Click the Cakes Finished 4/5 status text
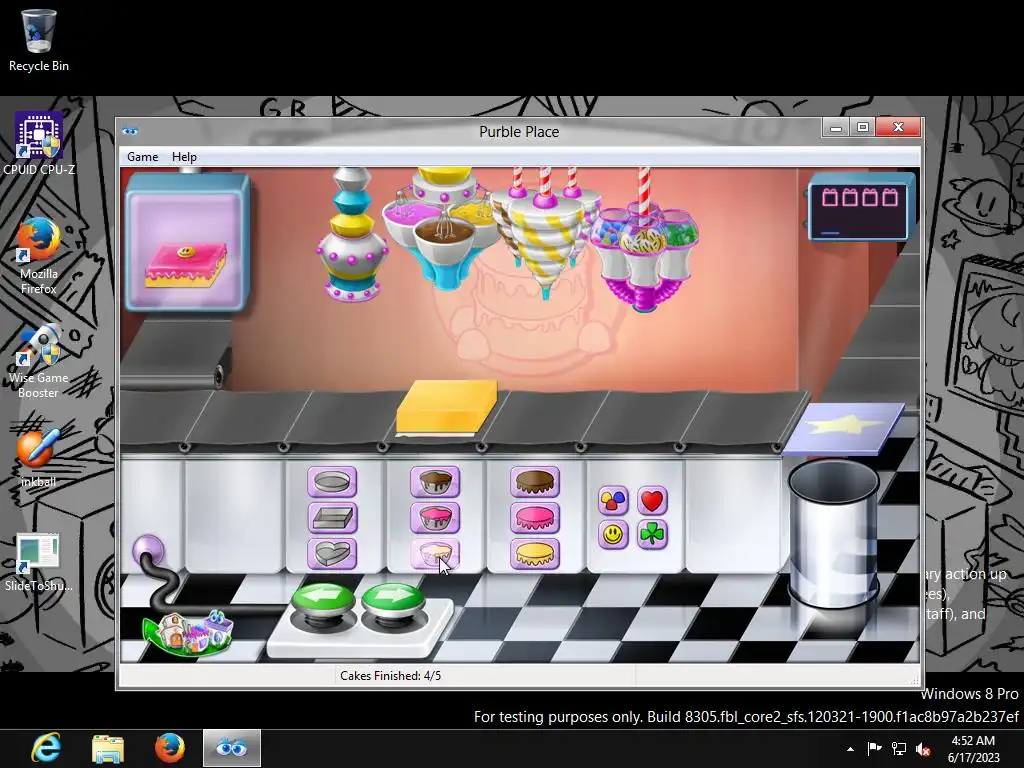1024x768 pixels. tap(391, 675)
